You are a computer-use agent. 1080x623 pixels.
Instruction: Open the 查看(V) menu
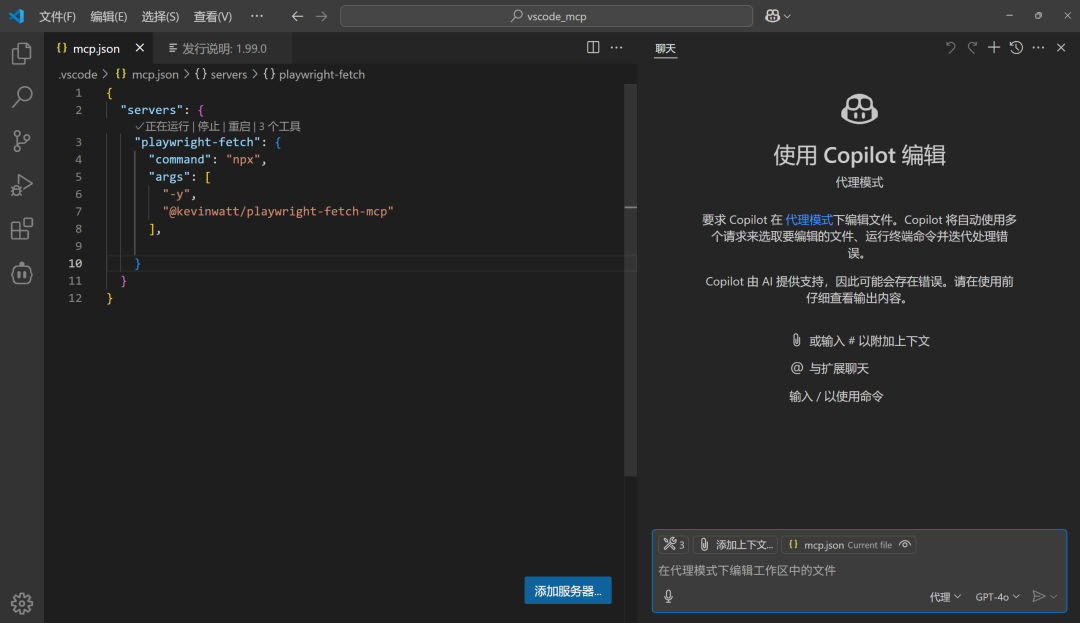pyautogui.click(x=213, y=16)
